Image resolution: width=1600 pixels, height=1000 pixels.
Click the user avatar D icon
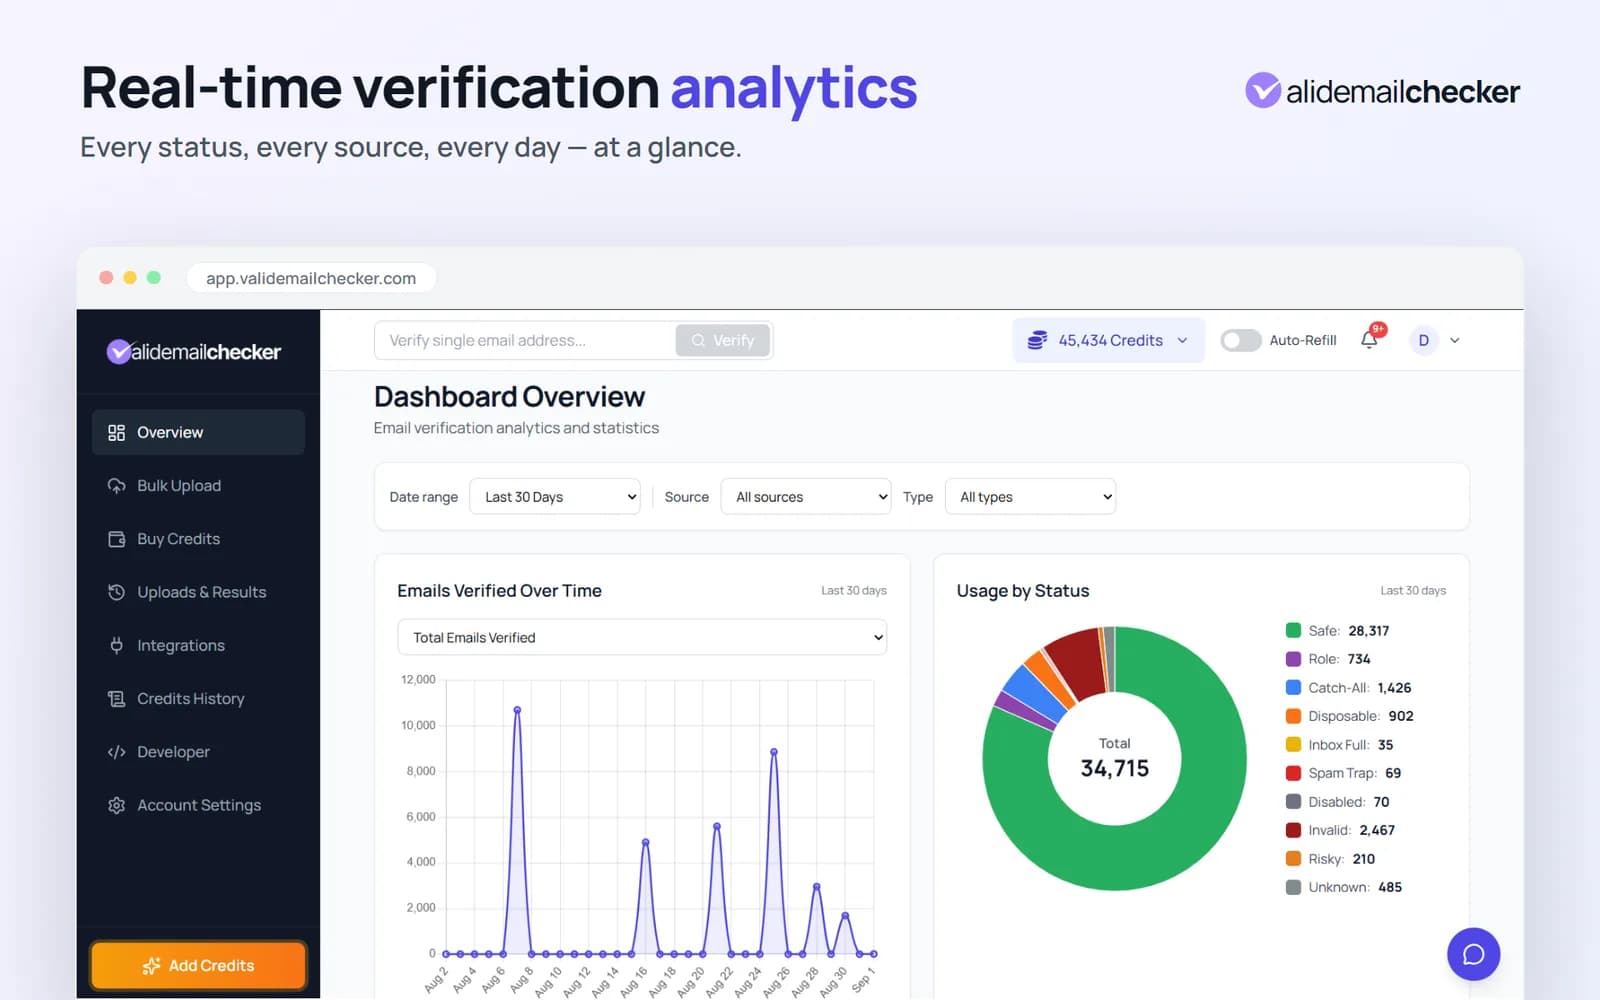[x=1423, y=340]
